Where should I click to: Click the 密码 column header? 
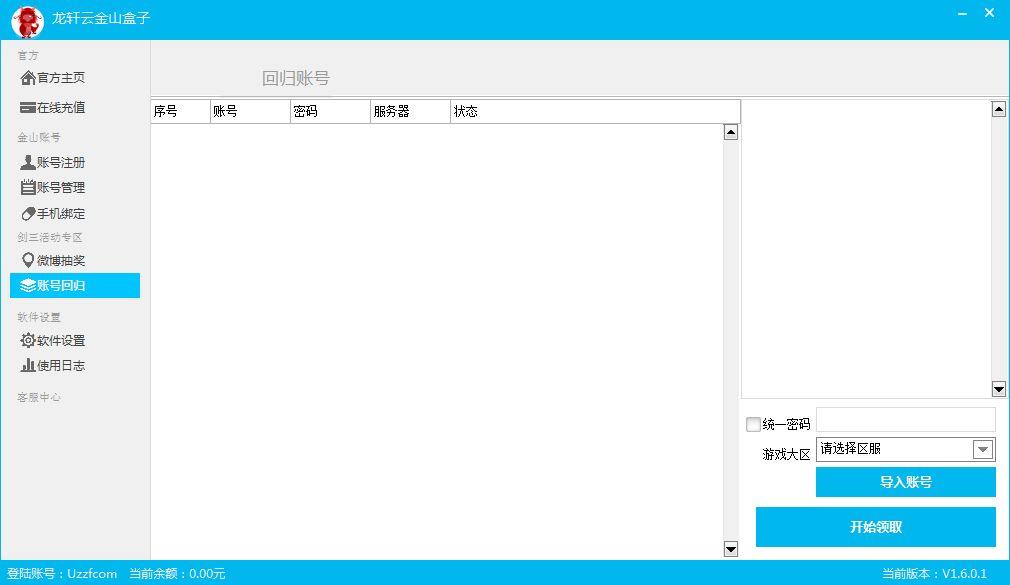[330, 111]
